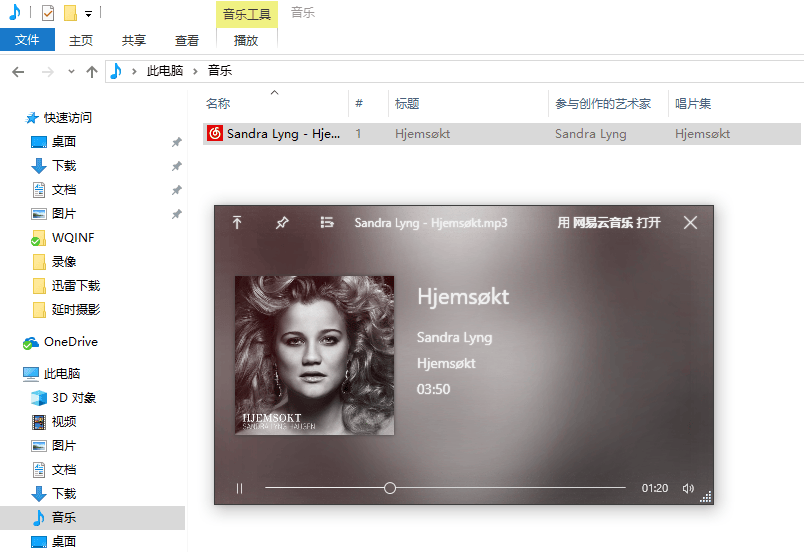
Task: Click the Hjemsøkt album cover art
Action: tap(314, 355)
